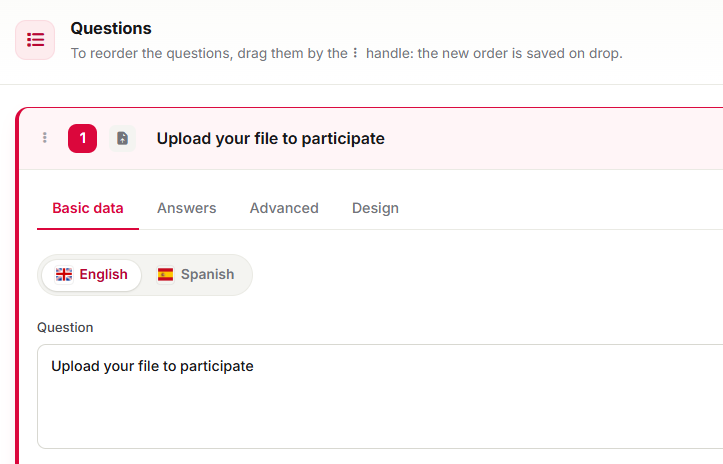
Task: Click the Spain flag icon
Action: (x=166, y=274)
